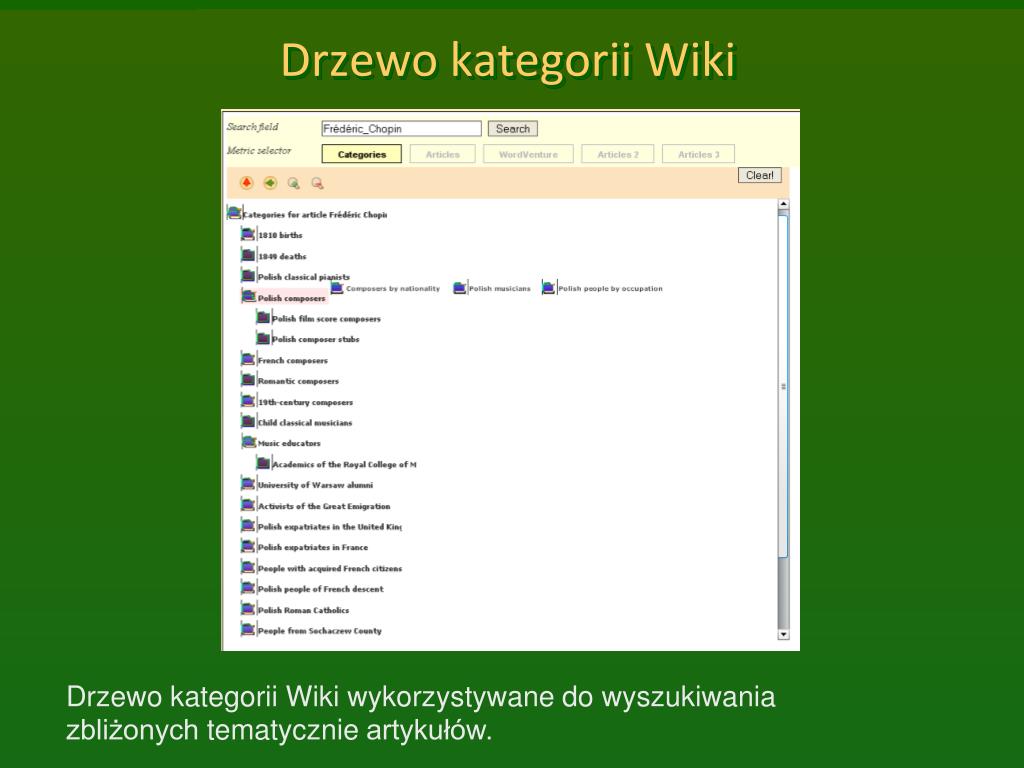
Task: Click folder icon of Polish film score composers
Action: point(263,317)
